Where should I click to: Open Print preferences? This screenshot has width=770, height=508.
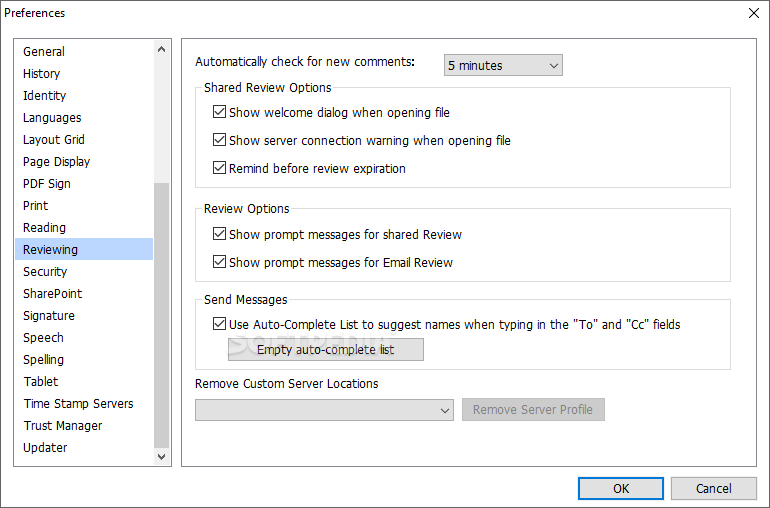(83, 206)
